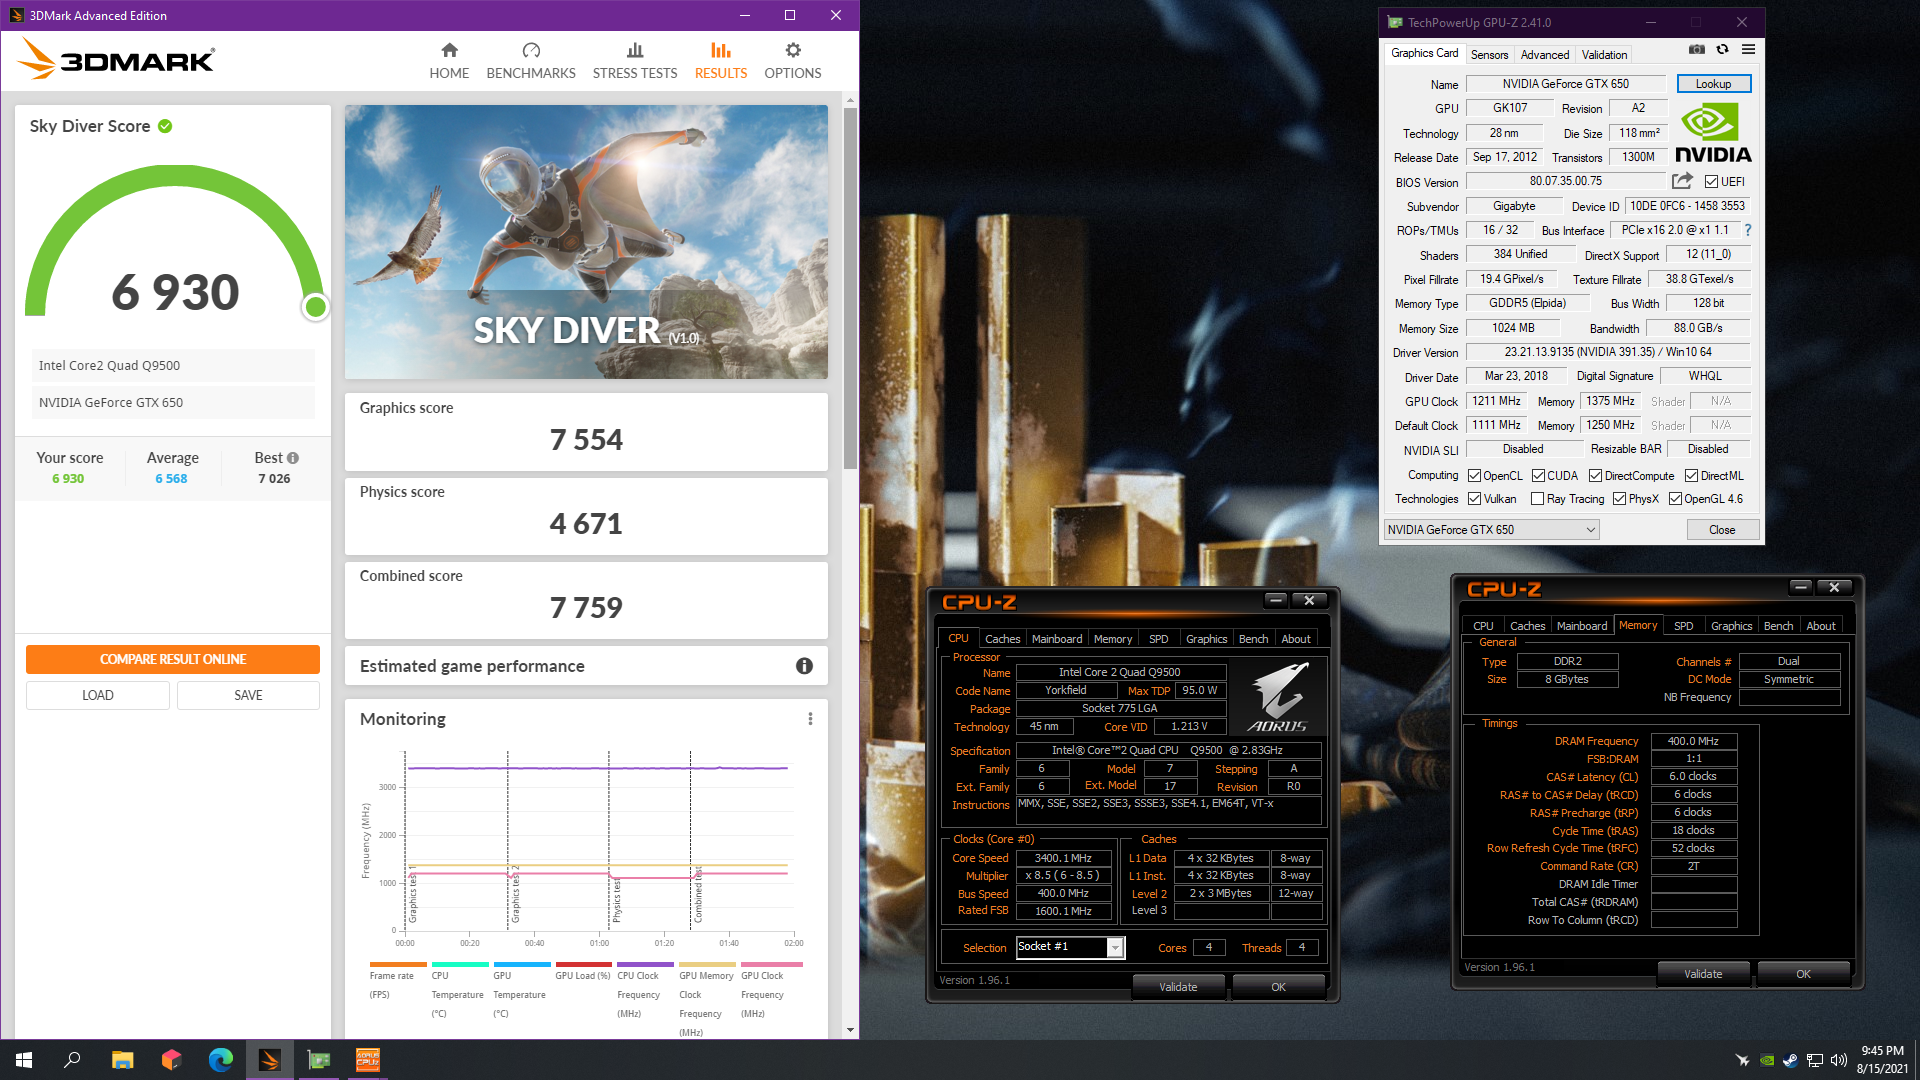Click the SAVE button in 3DMark

(248, 695)
